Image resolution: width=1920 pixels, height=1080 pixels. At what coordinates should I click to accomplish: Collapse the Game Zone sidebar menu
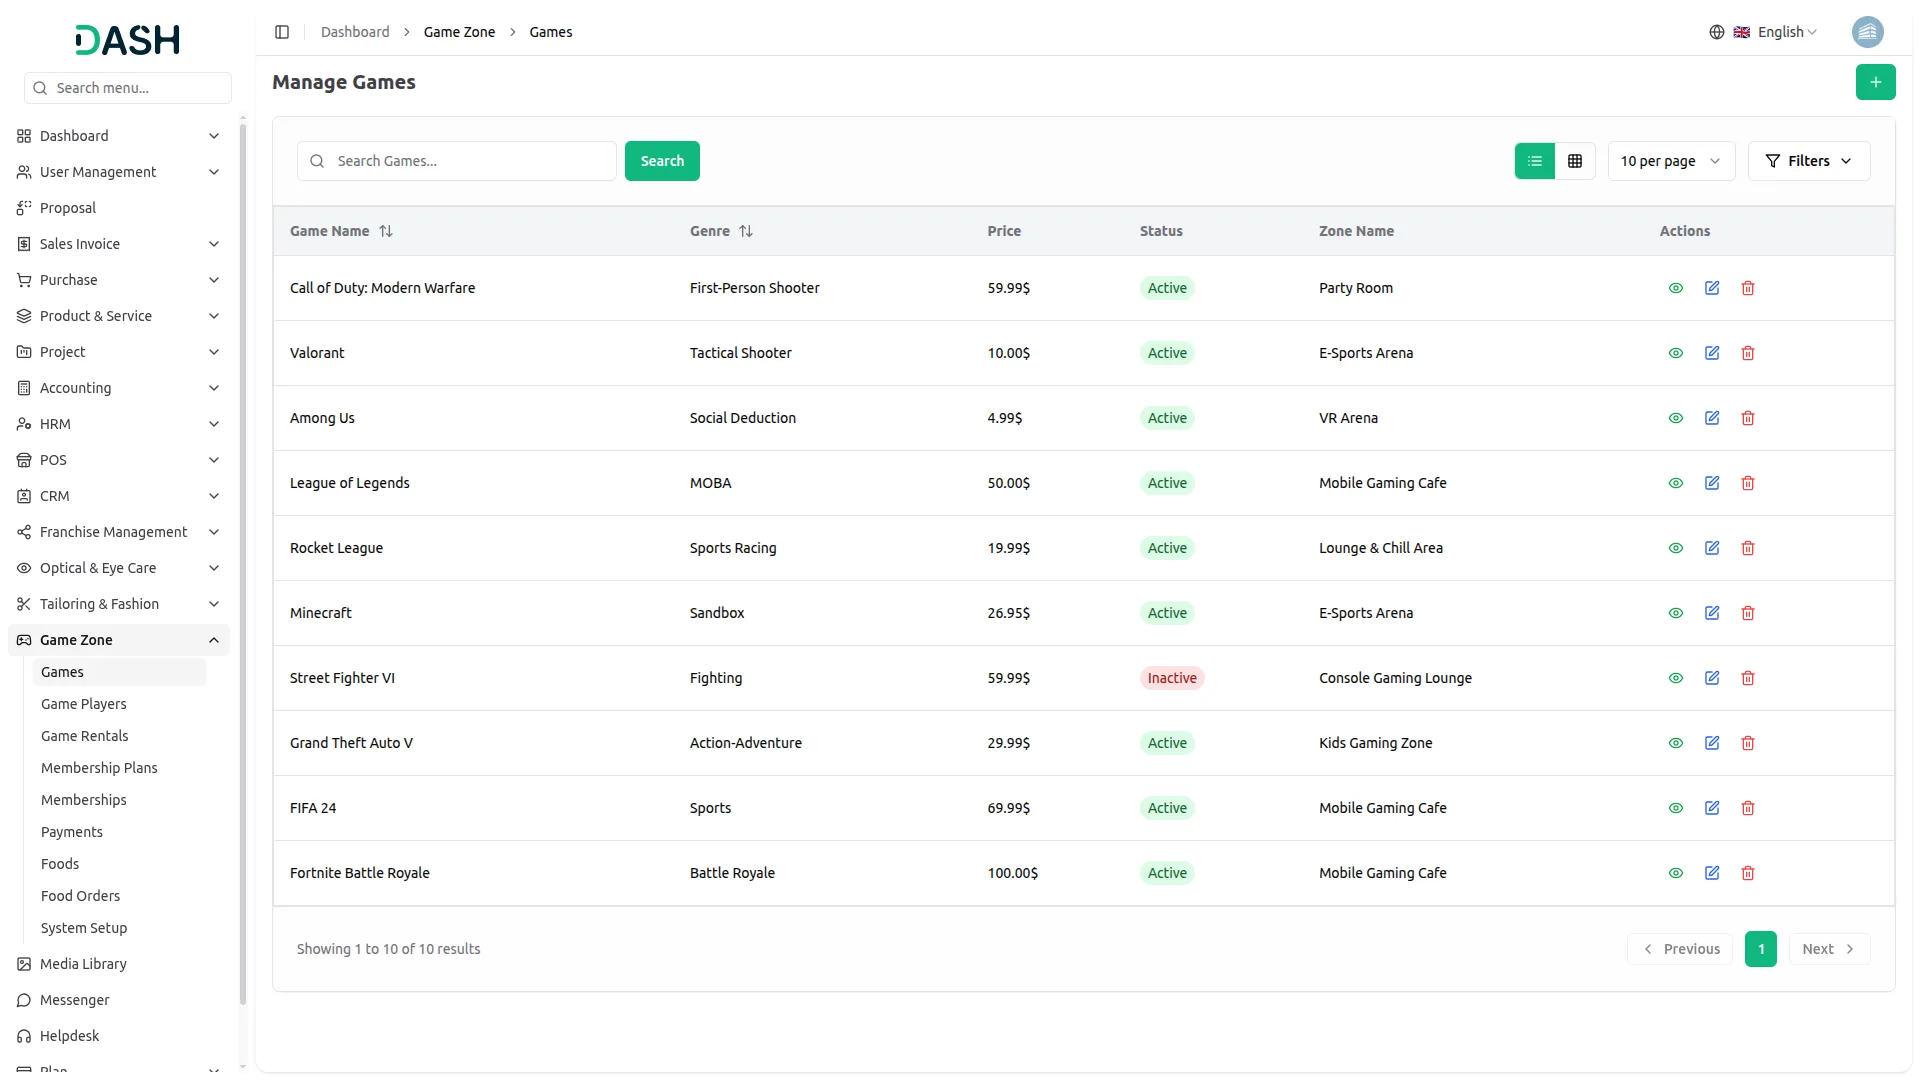[x=213, y=640]
